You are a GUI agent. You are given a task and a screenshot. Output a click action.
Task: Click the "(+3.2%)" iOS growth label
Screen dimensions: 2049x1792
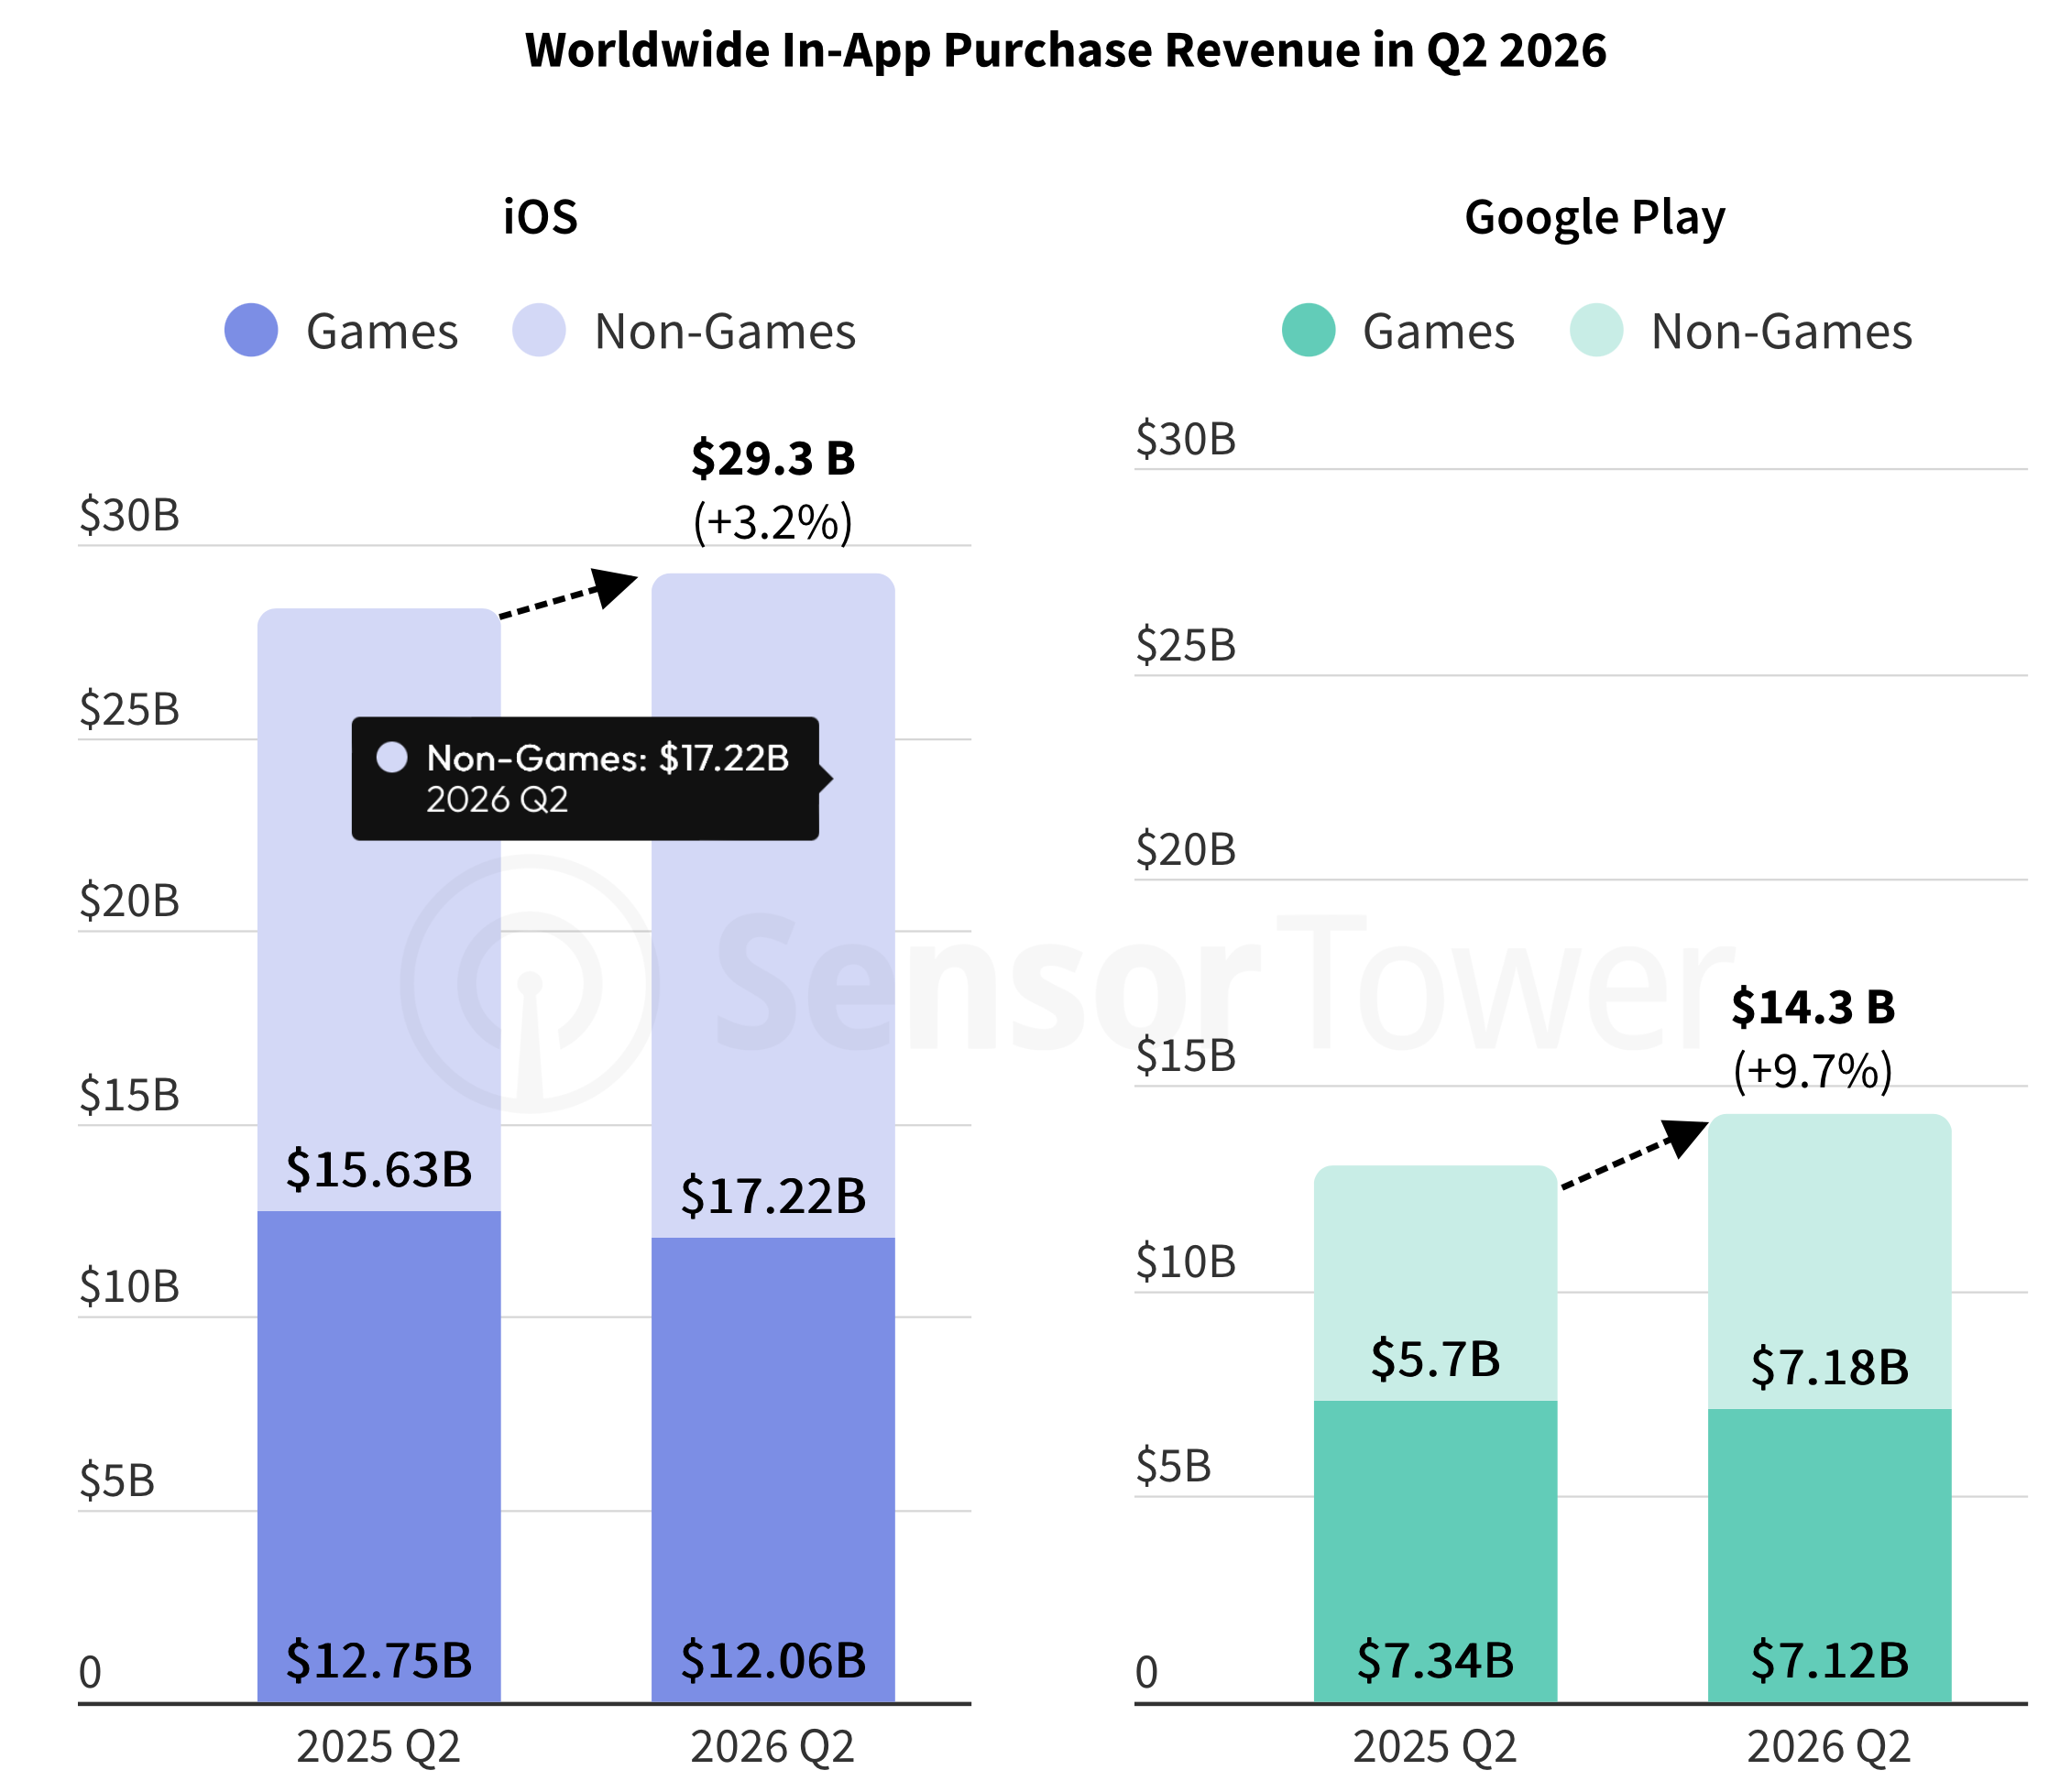(x=773, y=522)
